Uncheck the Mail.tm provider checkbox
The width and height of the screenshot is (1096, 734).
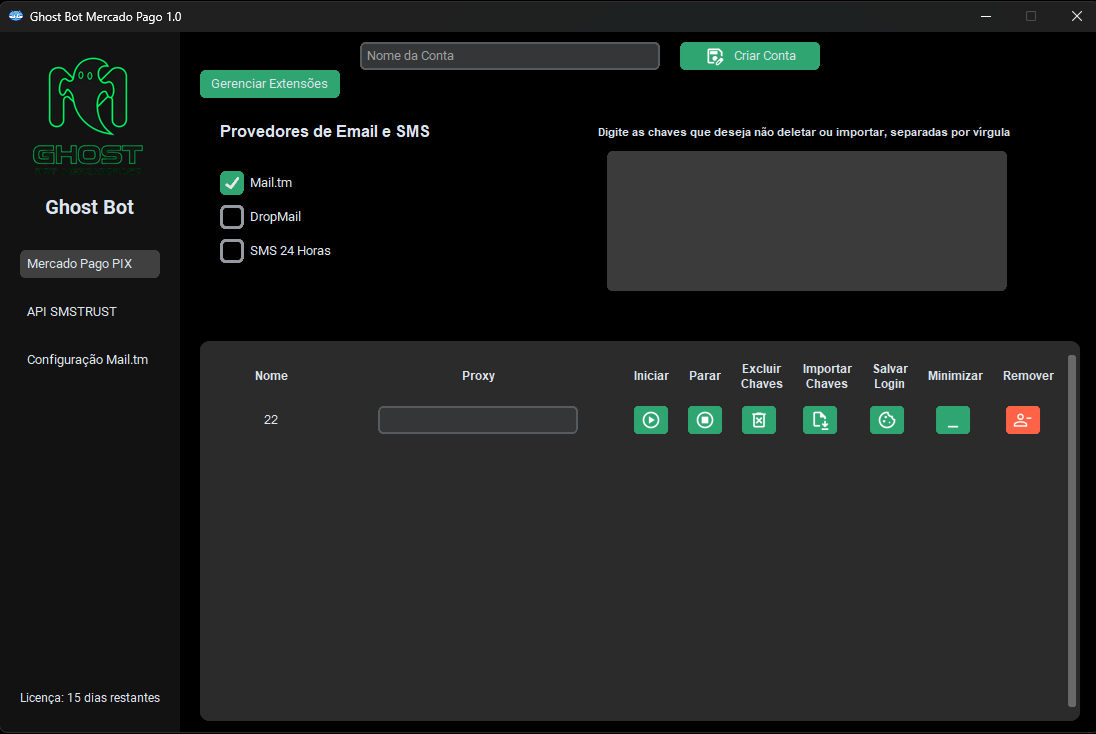[x=232, y=183]
